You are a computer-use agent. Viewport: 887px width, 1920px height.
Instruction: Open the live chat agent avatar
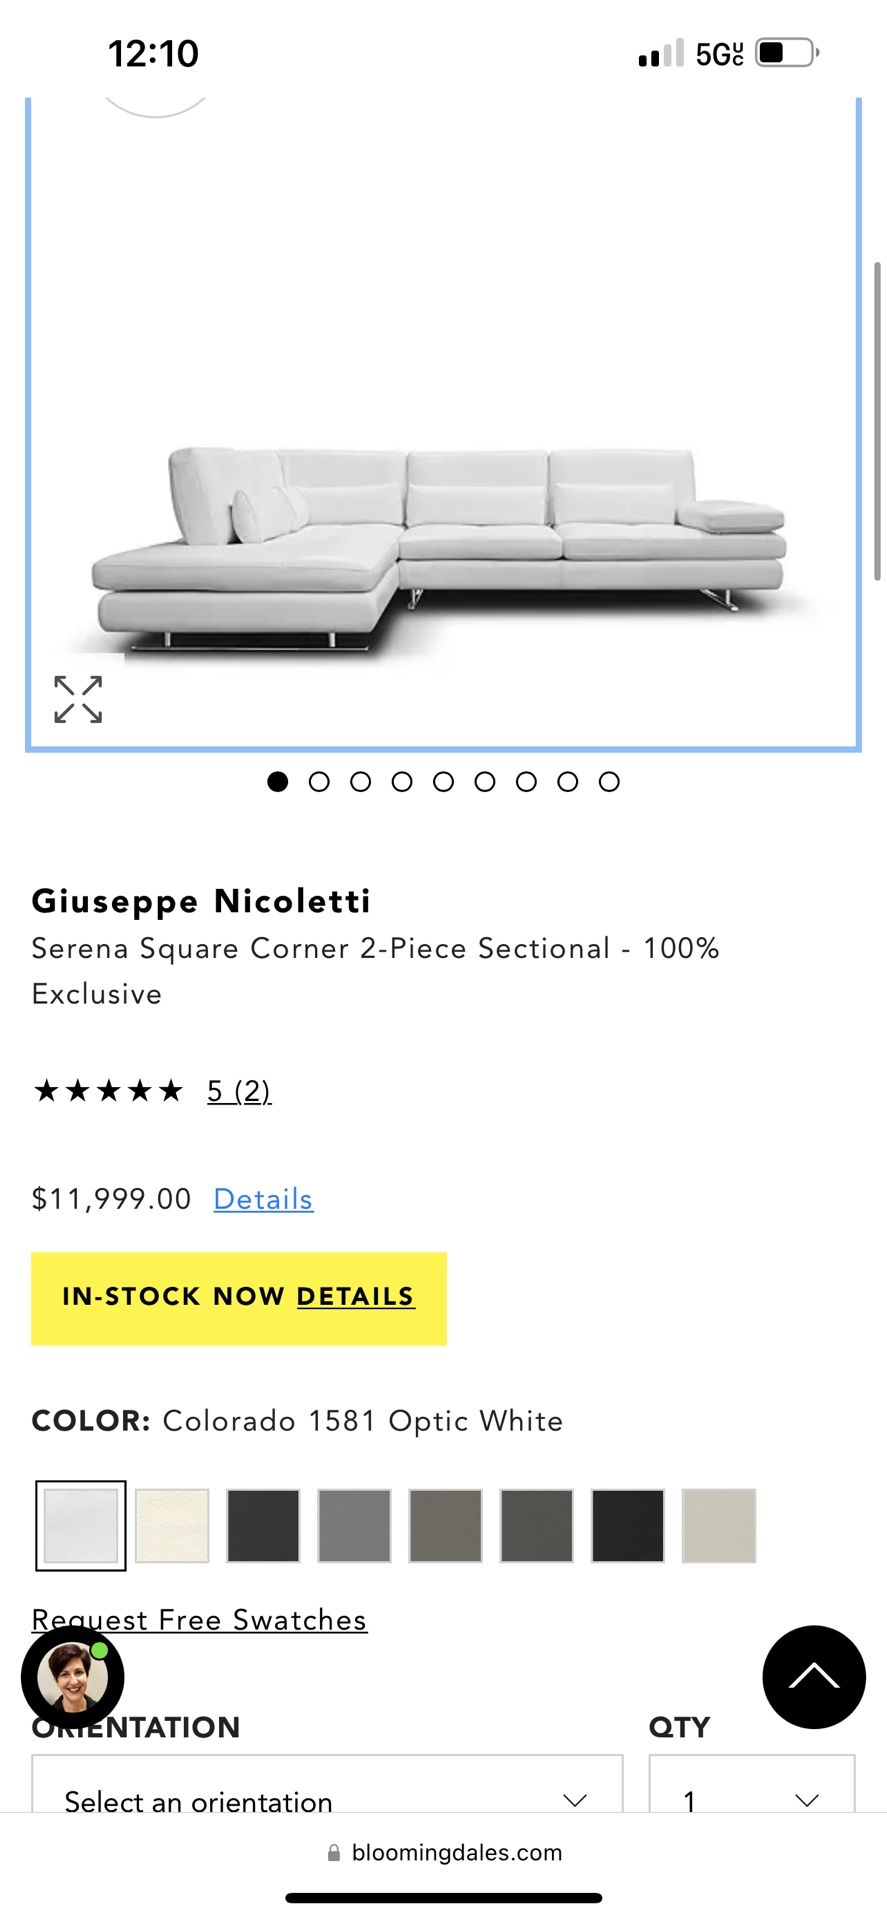coord(72,1678)
